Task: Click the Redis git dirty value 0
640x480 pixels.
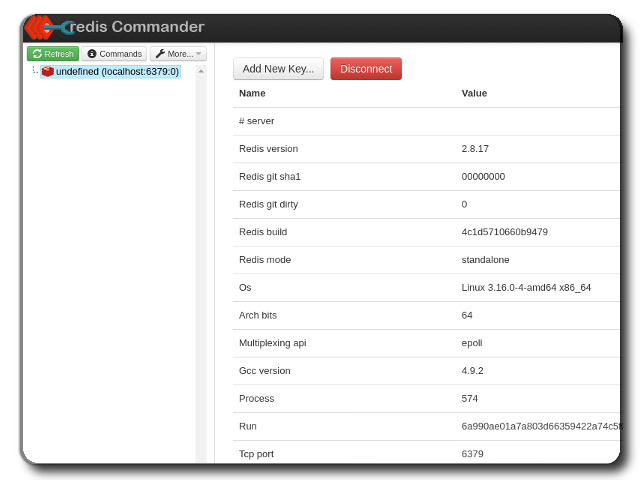Action: click(x=464, y=204)
